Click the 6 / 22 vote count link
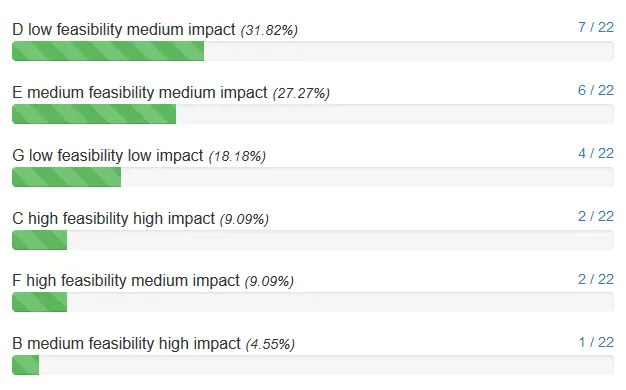This screenshot has height=390, width=626. (x=596, y=90)
